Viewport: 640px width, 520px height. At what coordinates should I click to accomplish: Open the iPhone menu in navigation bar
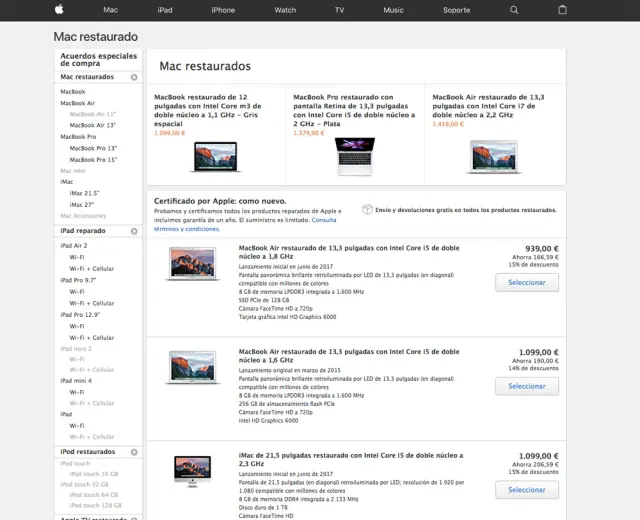pos(223,10)
